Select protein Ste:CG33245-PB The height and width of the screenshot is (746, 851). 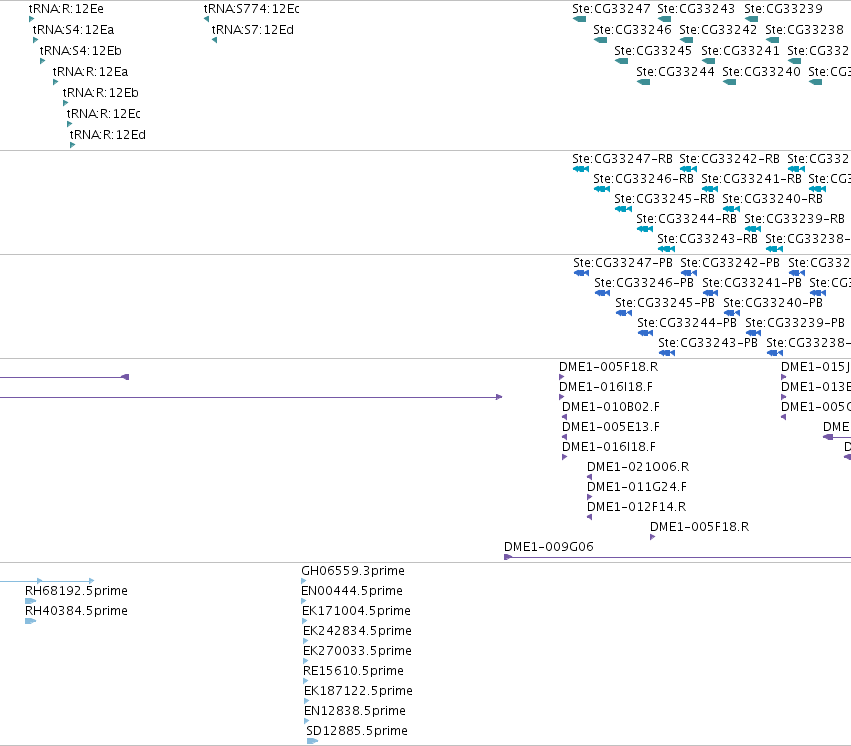click(665, 303)
